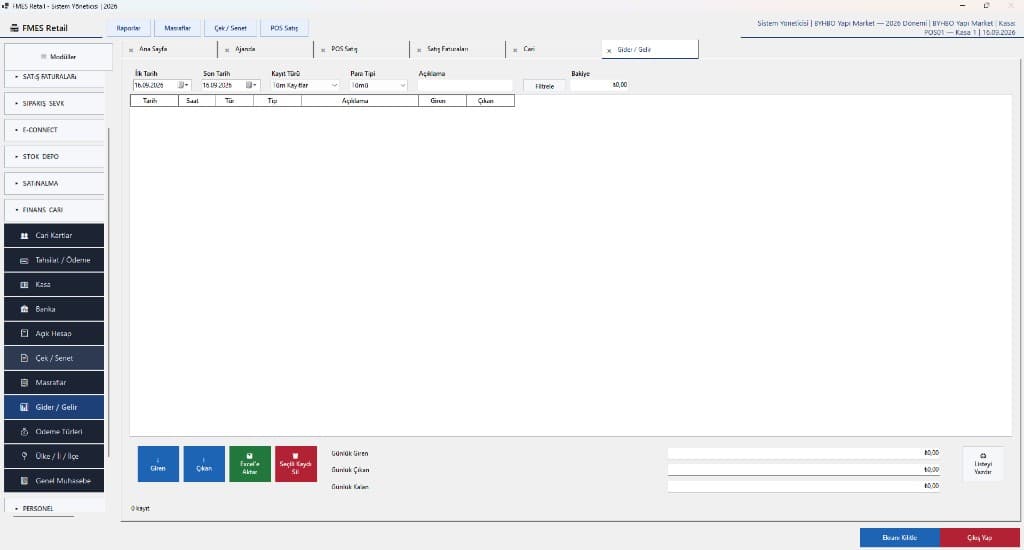Click the POS Satış top shortcut button

tap(284, 28)
